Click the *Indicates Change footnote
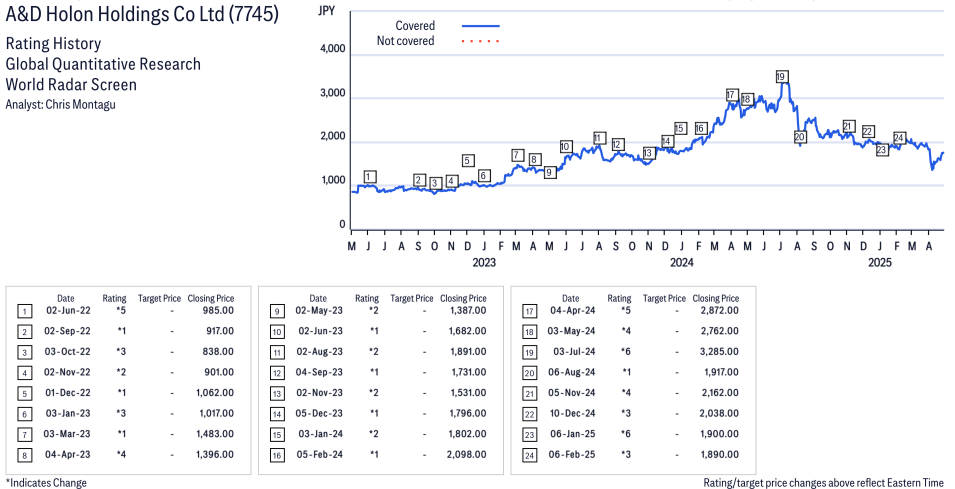This screenshot has height=489, width=955. pyautogui.click(x=46, y=483)
